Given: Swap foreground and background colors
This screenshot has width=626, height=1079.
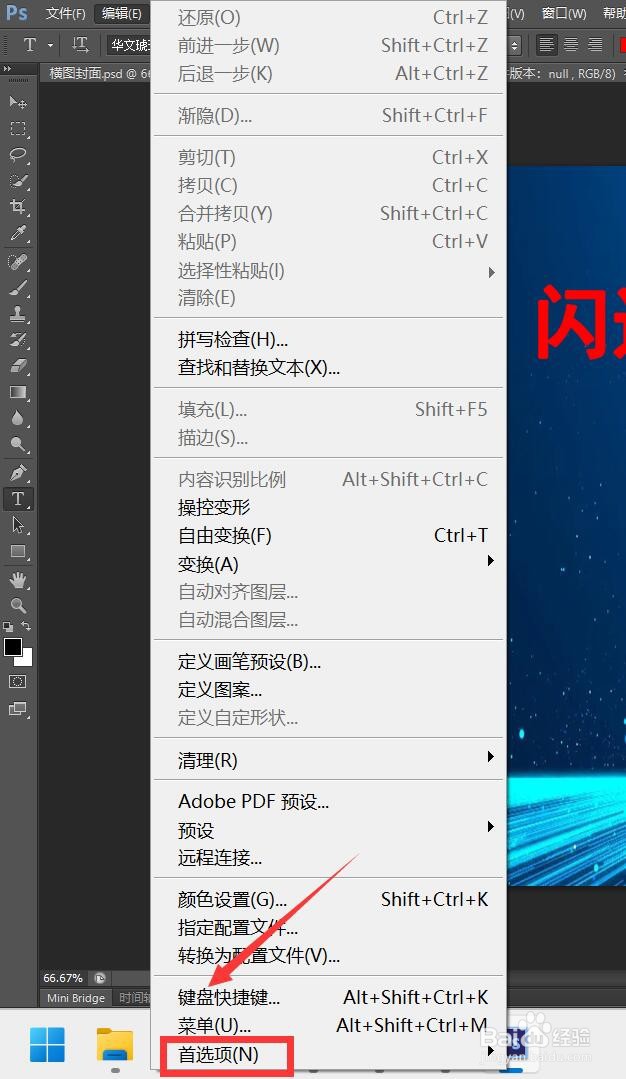Looking at the screenshot, I should [26, 626].
